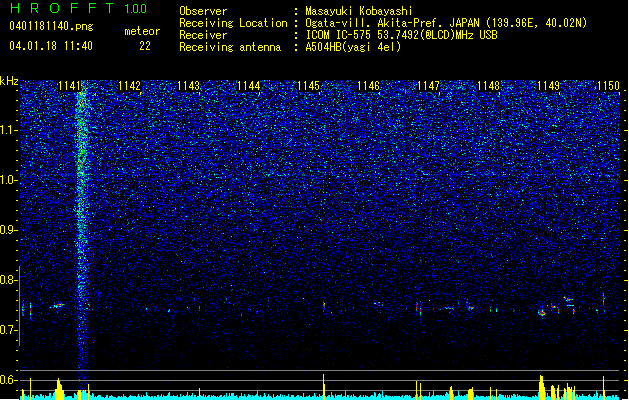Screen dimensions: 629x400
Task: Click the red echo cluster just before 1149
Action: click(542, 313)
